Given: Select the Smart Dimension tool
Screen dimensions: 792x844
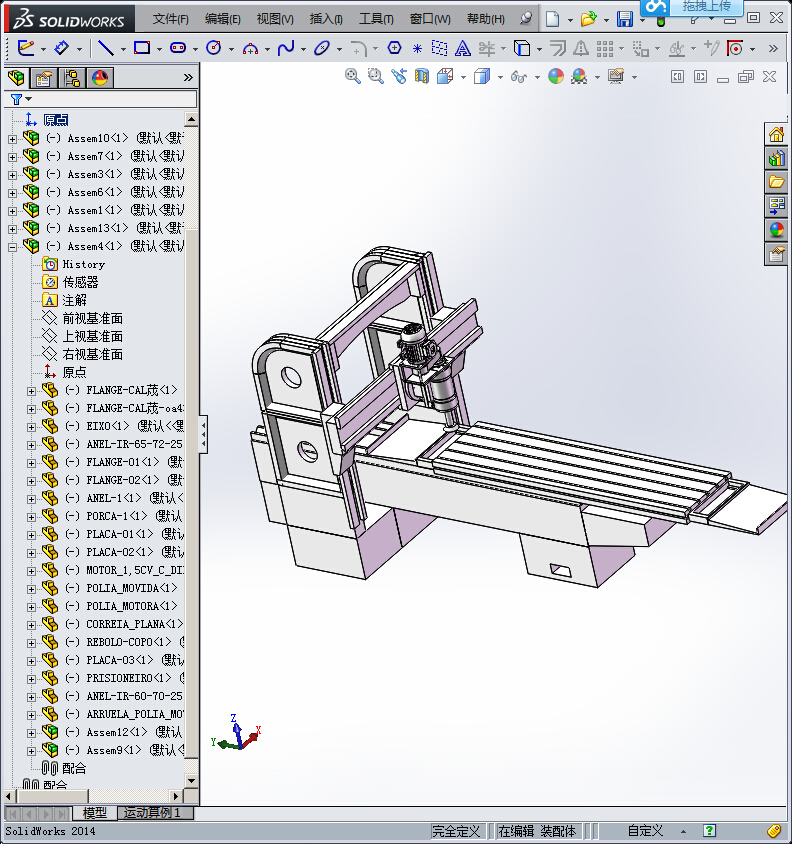Looking at the screenshot, I should [x=61, y=48].
